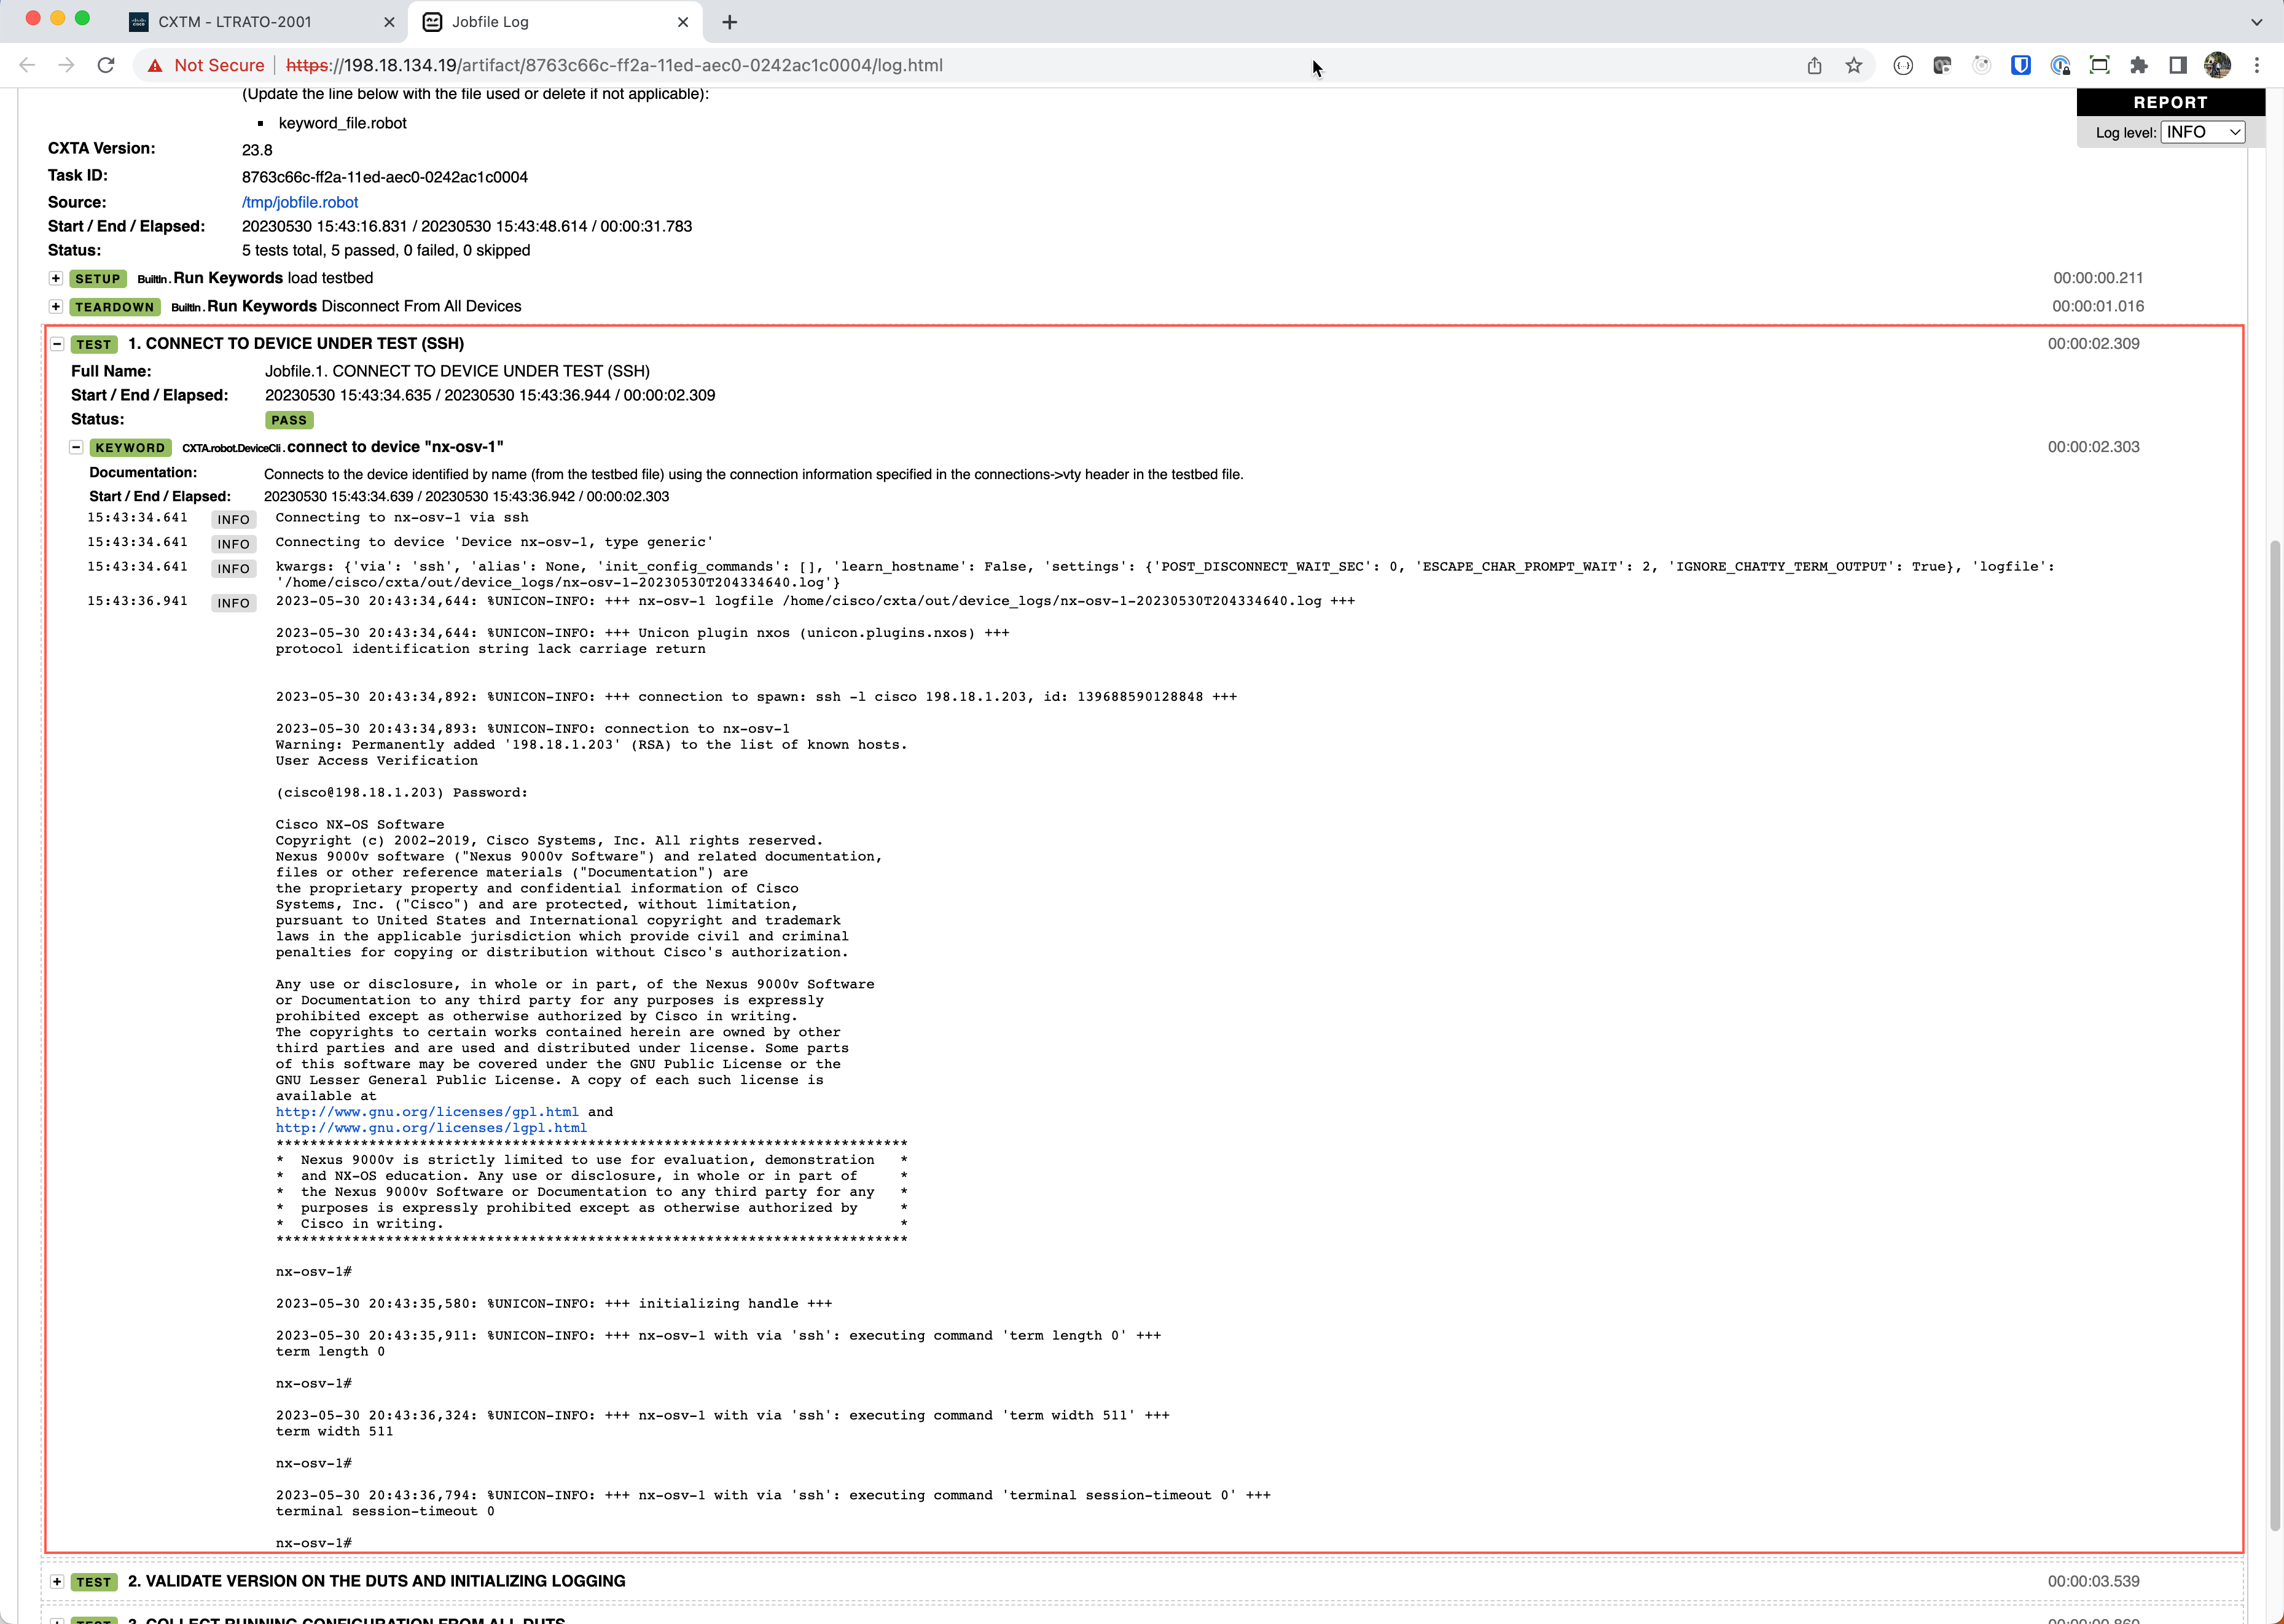Click the connect to device "nx-osv-1" keyword name
2284x1624 pixels.
(x=395, y=447)
